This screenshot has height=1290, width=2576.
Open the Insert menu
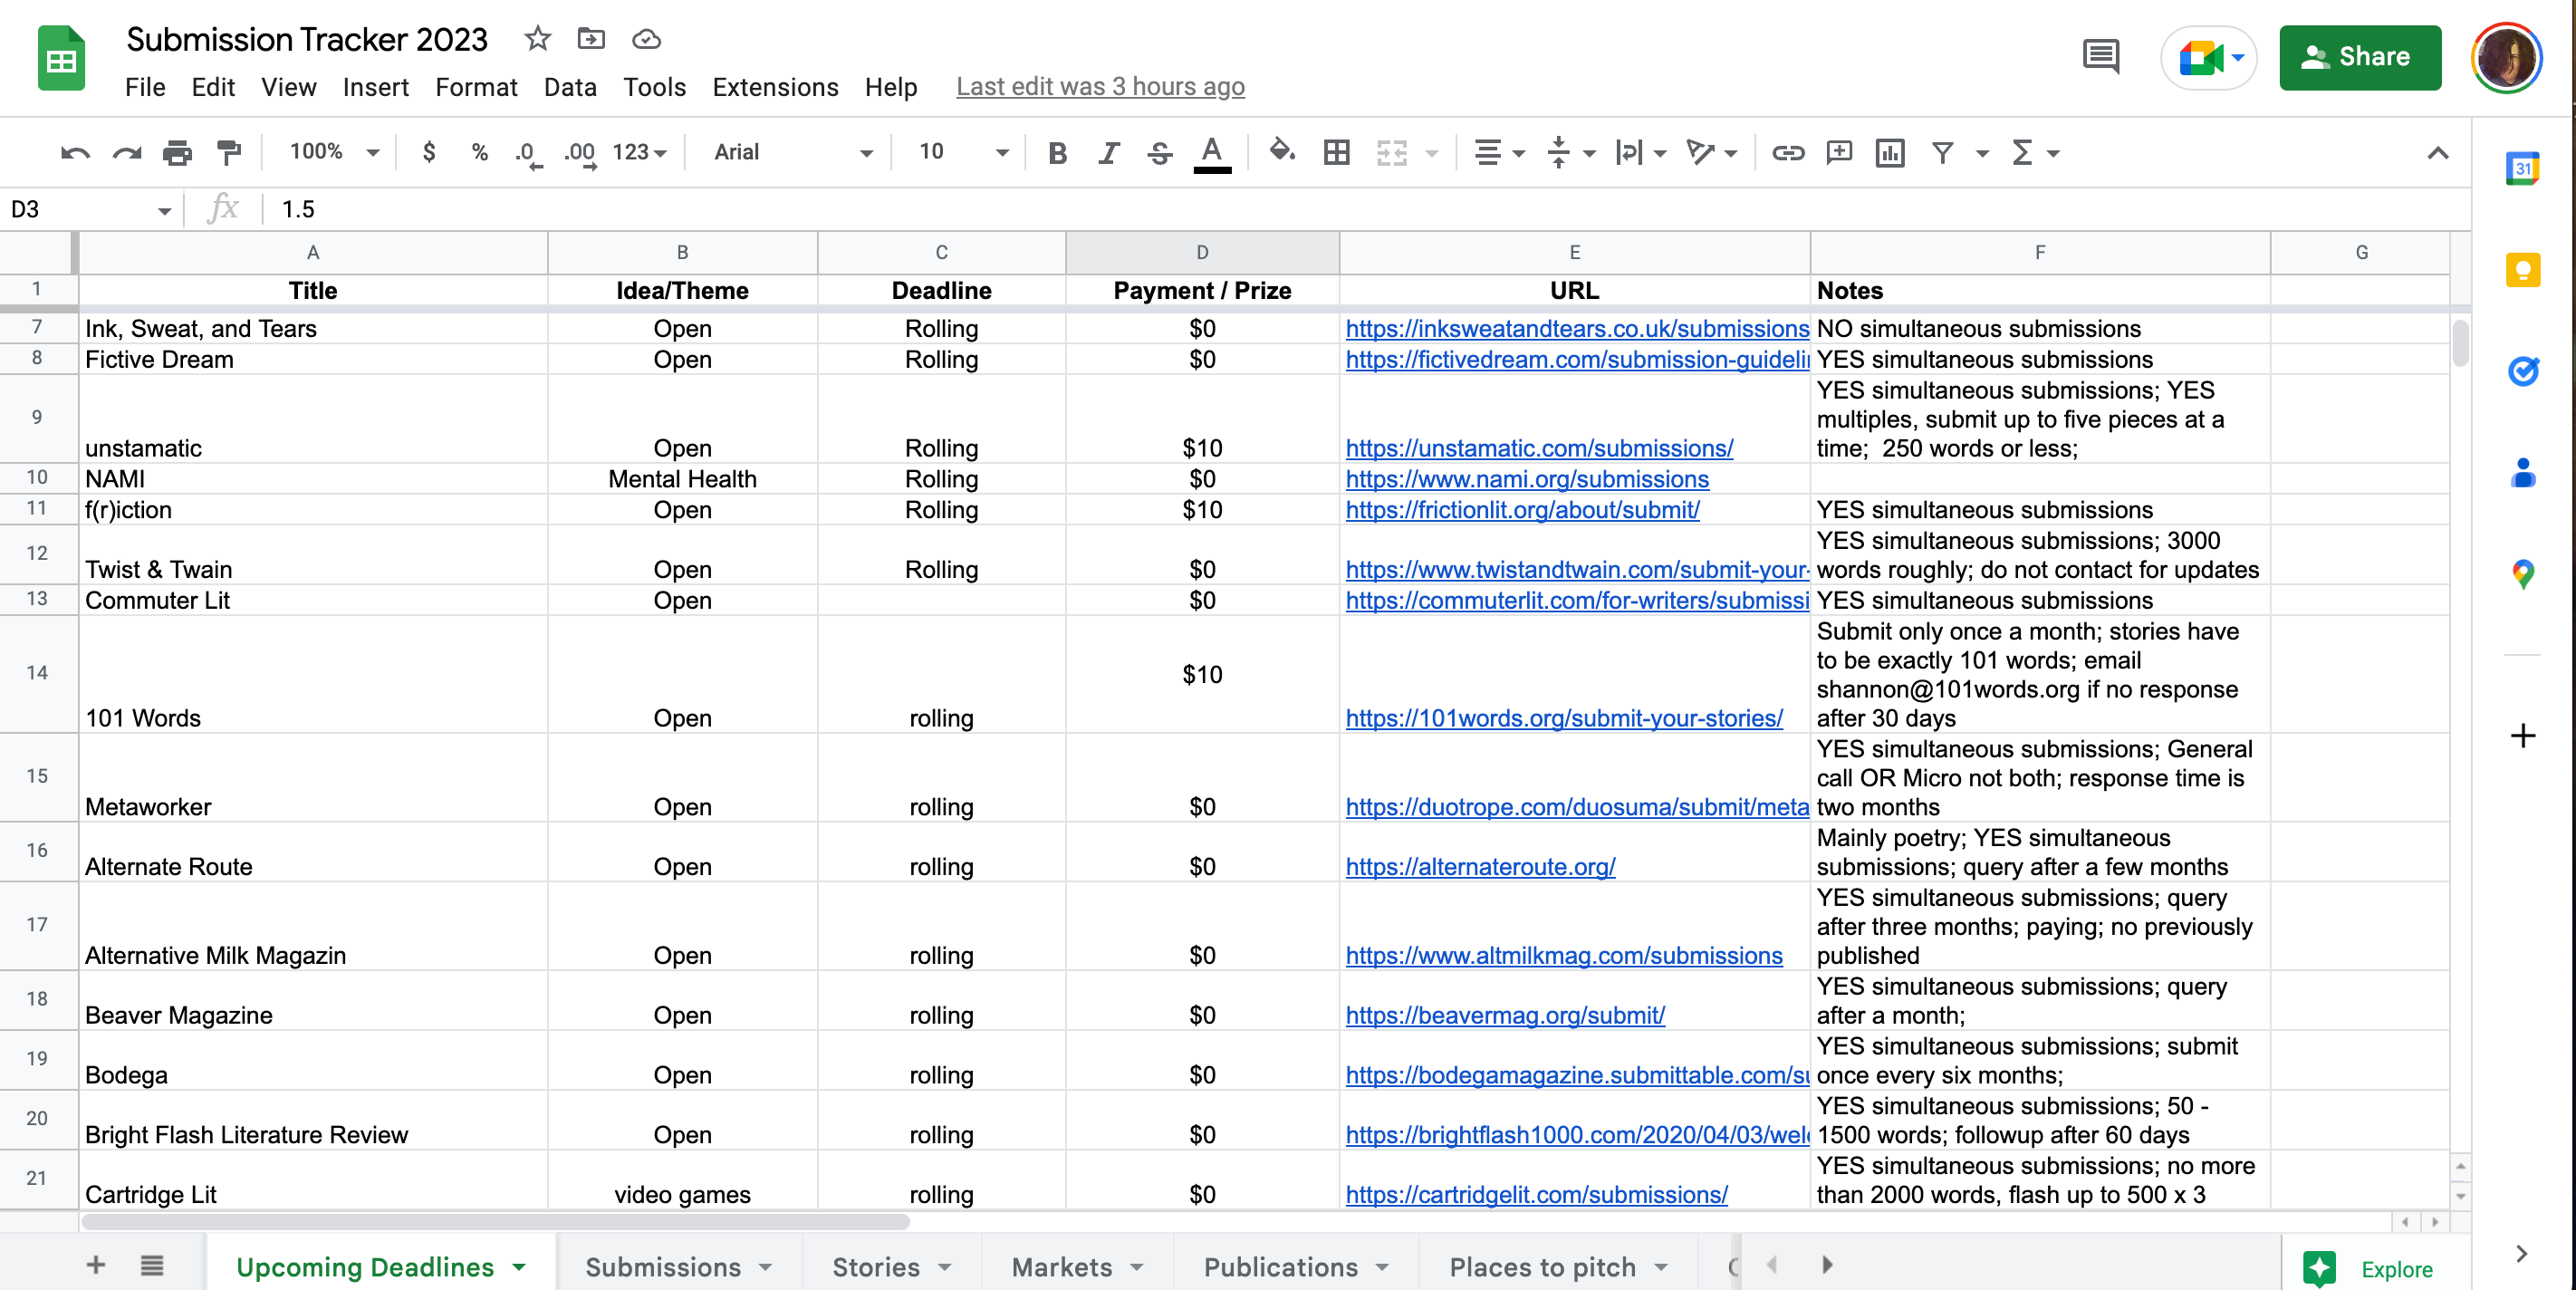[375, 87]
